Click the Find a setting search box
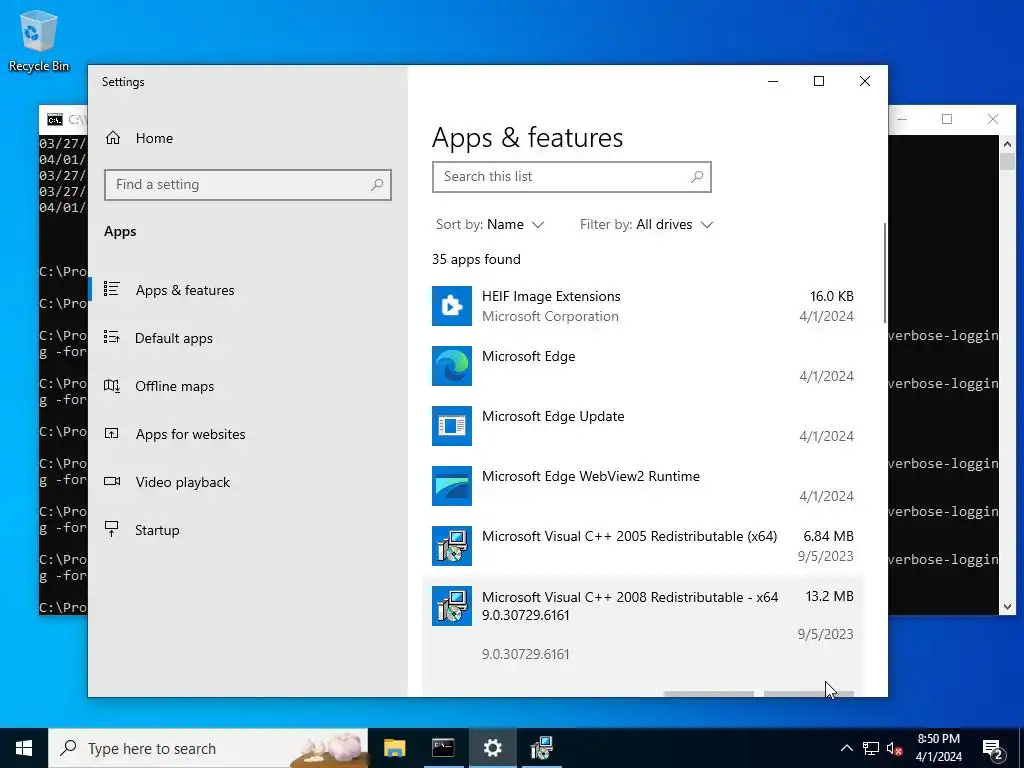1024x768 pixels. click(x=248, y=185)
